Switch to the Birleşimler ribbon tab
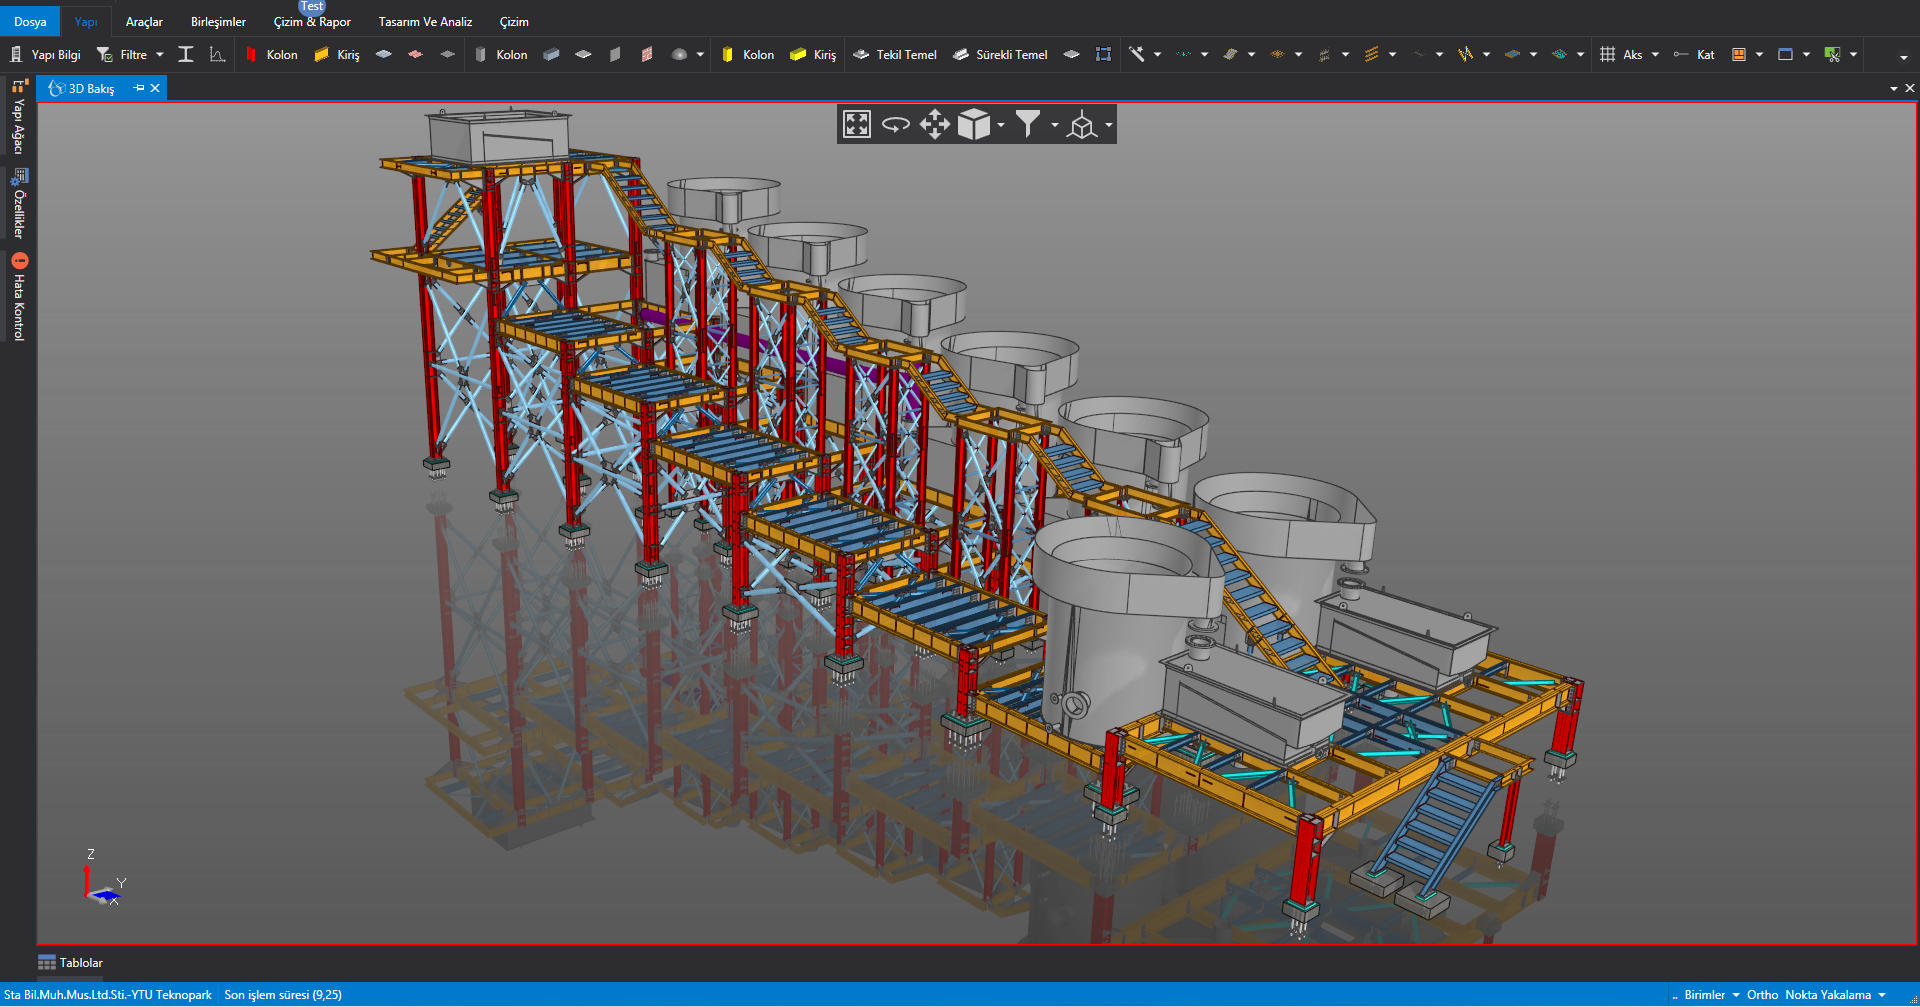Screen dimensions: 1920x1007 (218, 22)
